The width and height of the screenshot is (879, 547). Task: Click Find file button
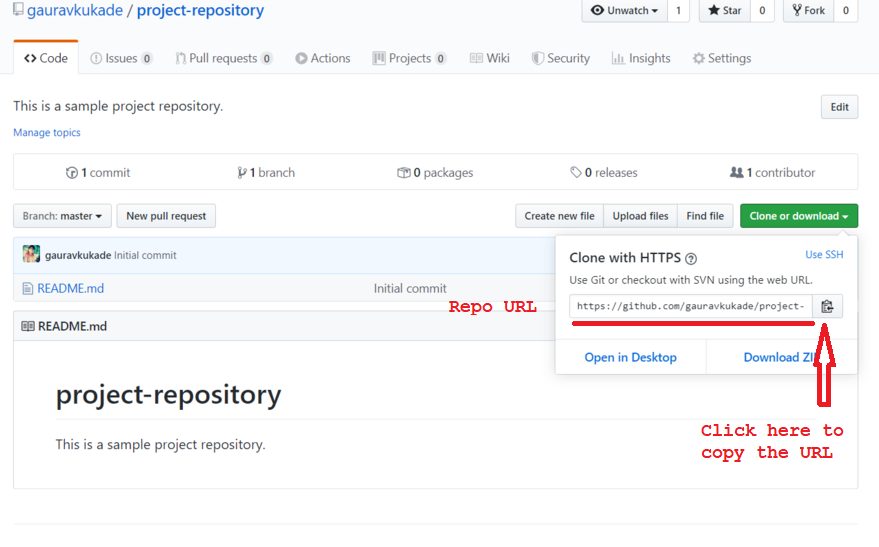705,216
